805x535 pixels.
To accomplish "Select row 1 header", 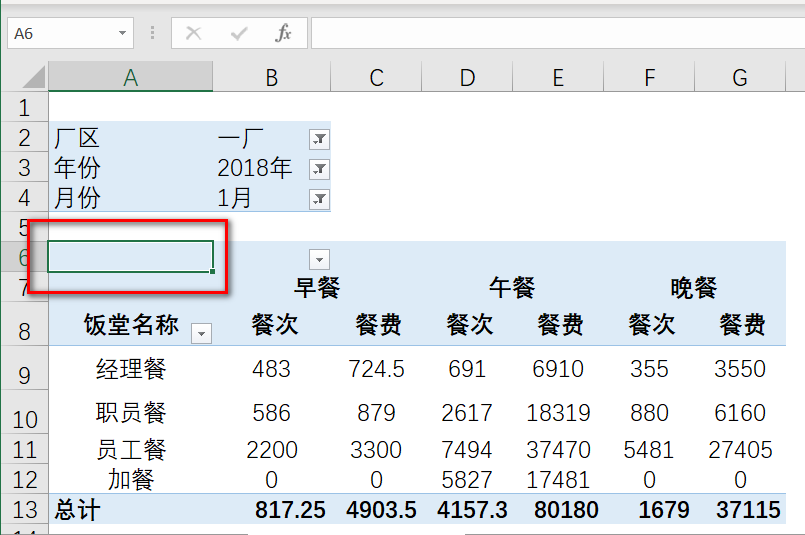I will pos(24,107).
